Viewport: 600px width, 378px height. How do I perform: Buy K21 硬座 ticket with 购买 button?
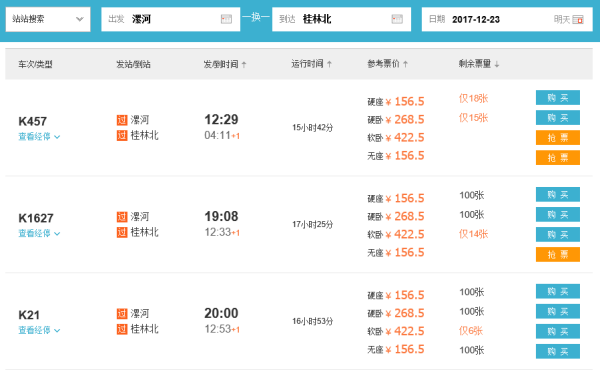pyautogui.click(x=558, y=292)
